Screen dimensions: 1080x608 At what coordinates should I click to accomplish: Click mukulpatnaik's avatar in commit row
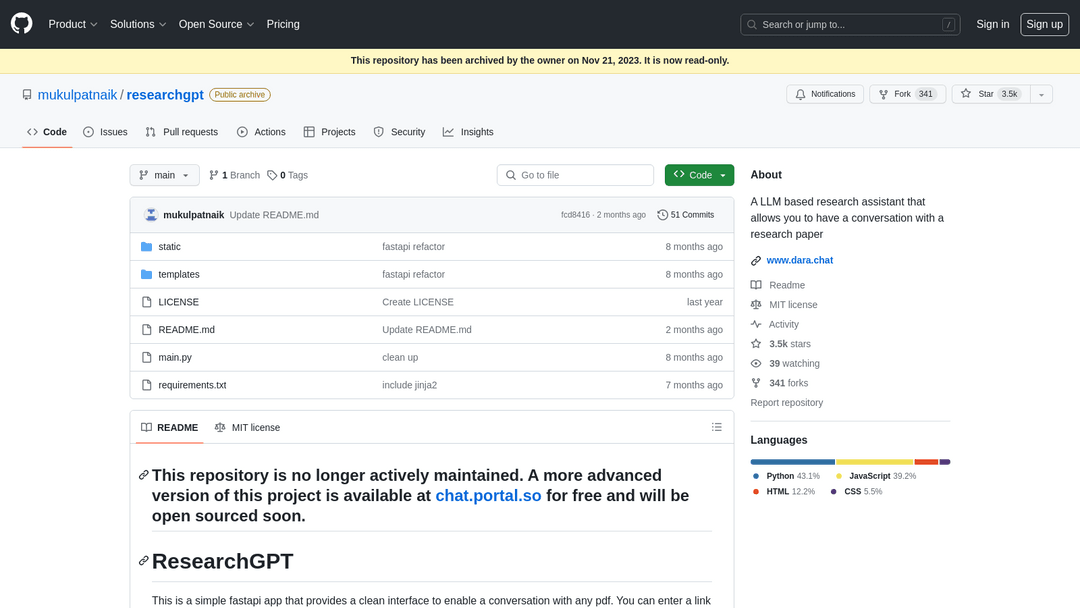[151, 215]
